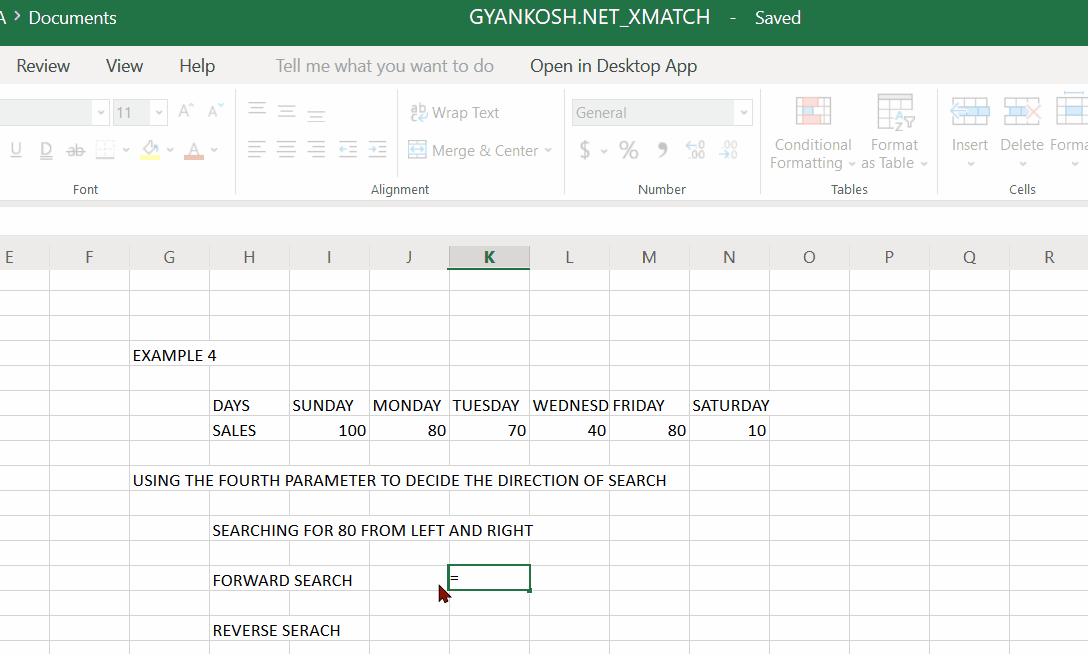Apply the comma style

pyautogui.click(x=662, y=149)
